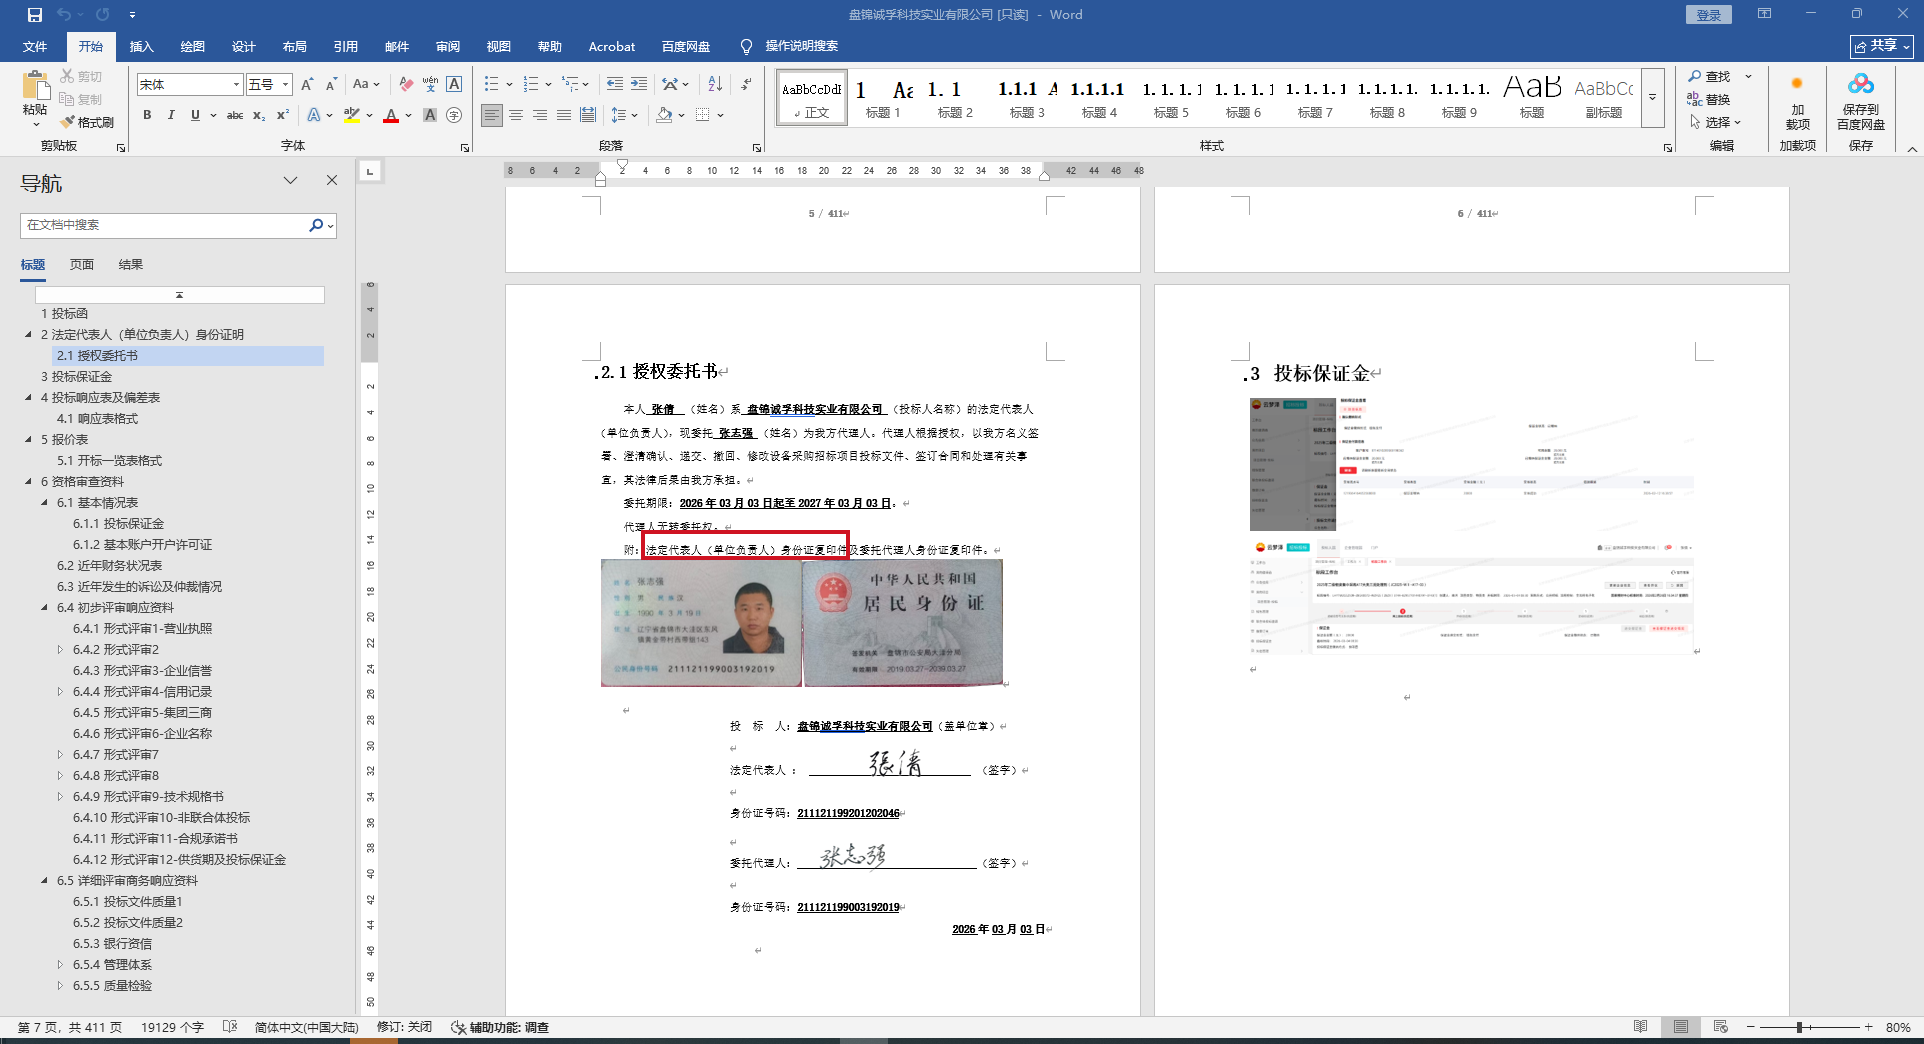Click the center align paragraph icon

click(516, 115)
